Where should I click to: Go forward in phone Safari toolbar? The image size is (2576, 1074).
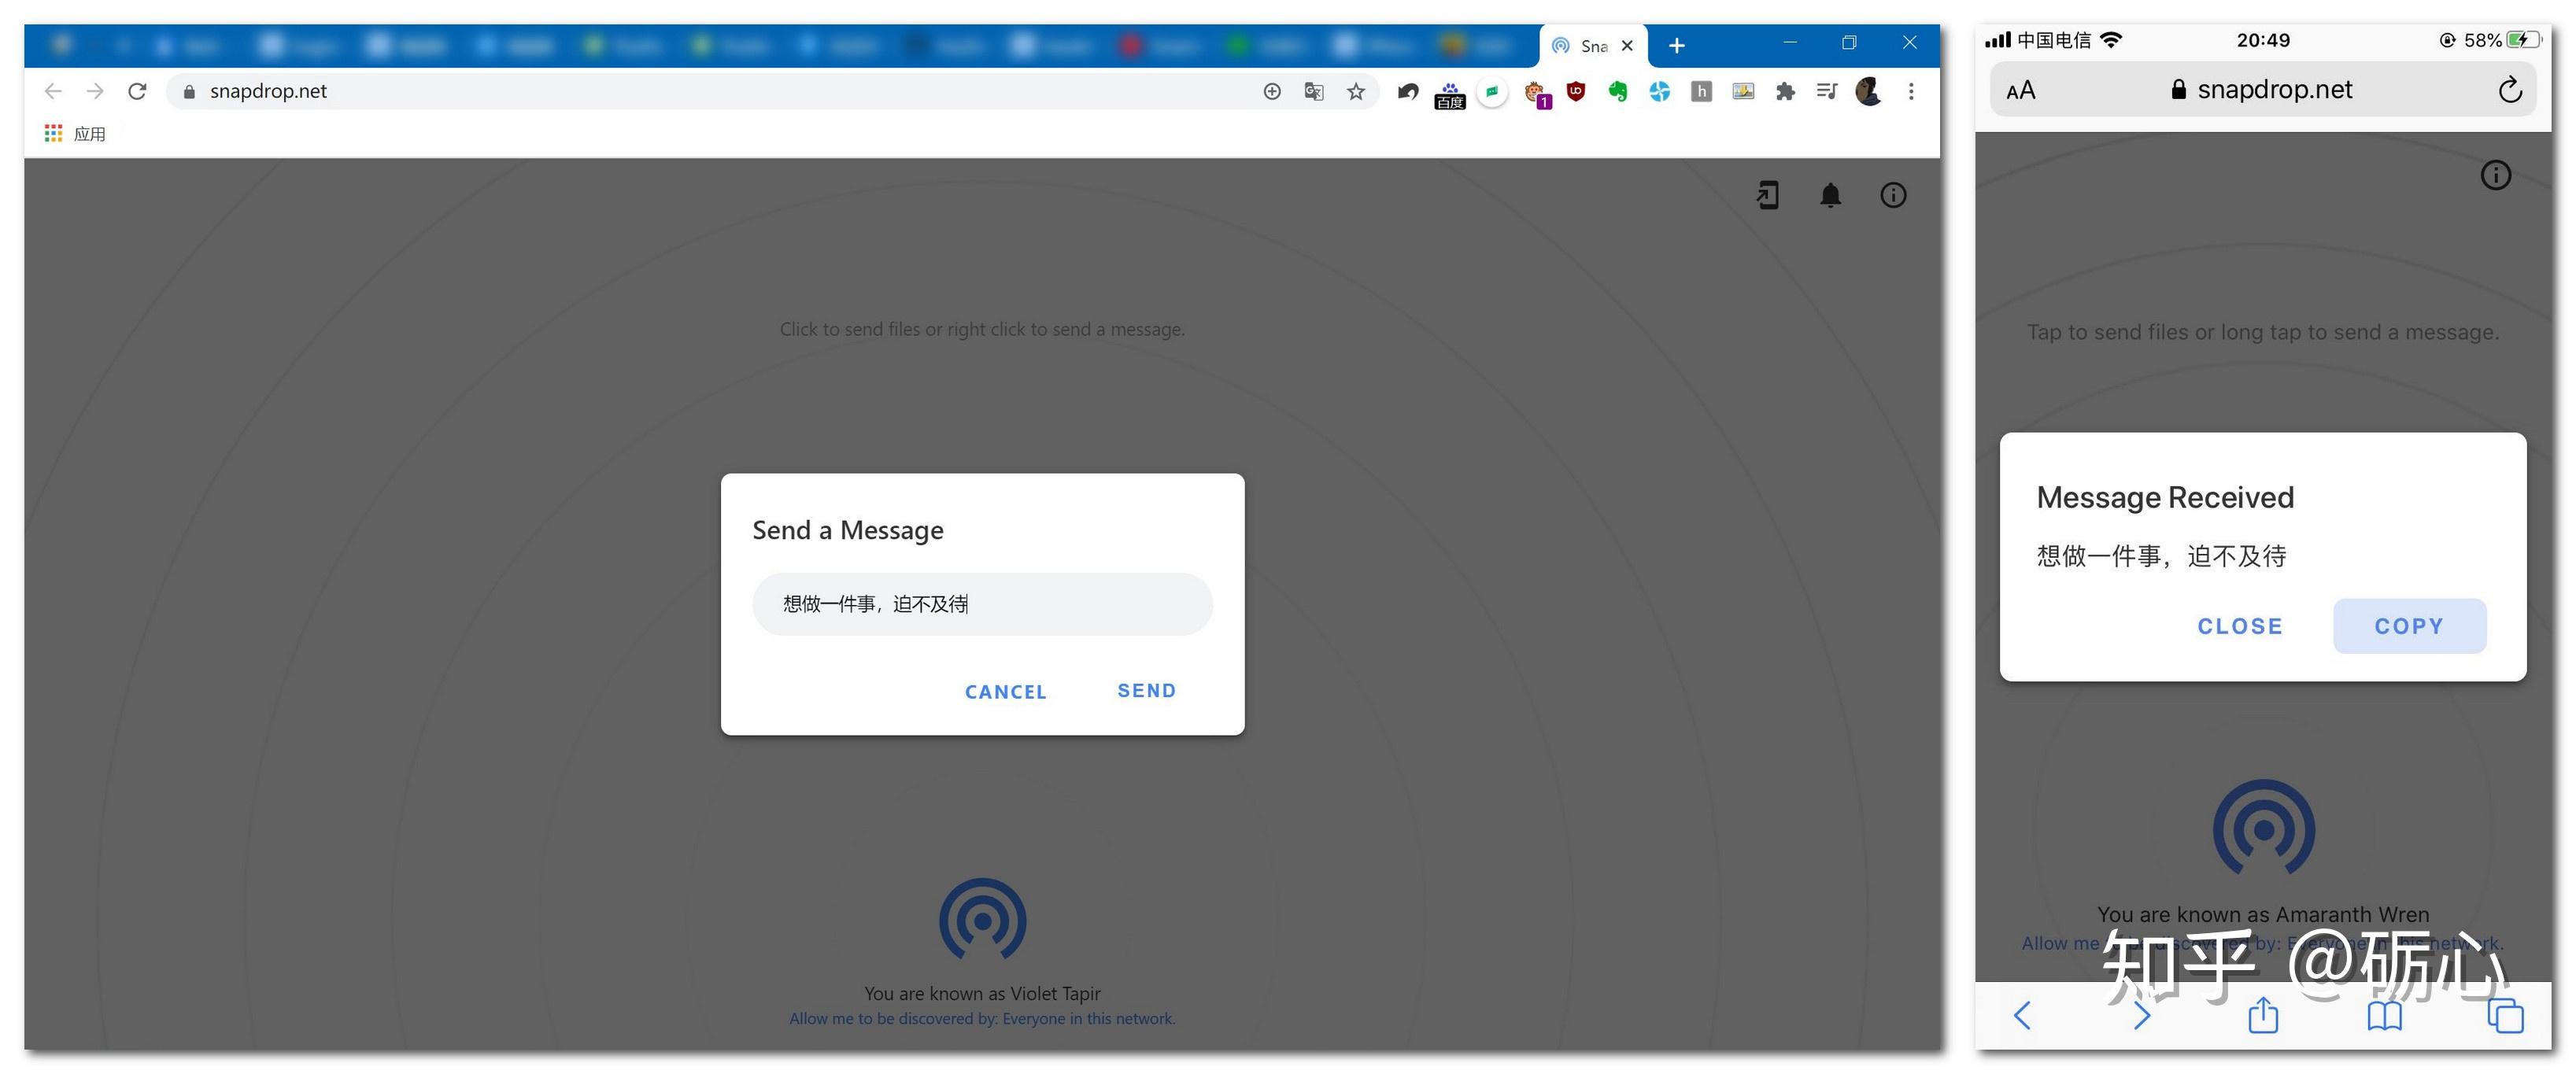[2142, 1017]
